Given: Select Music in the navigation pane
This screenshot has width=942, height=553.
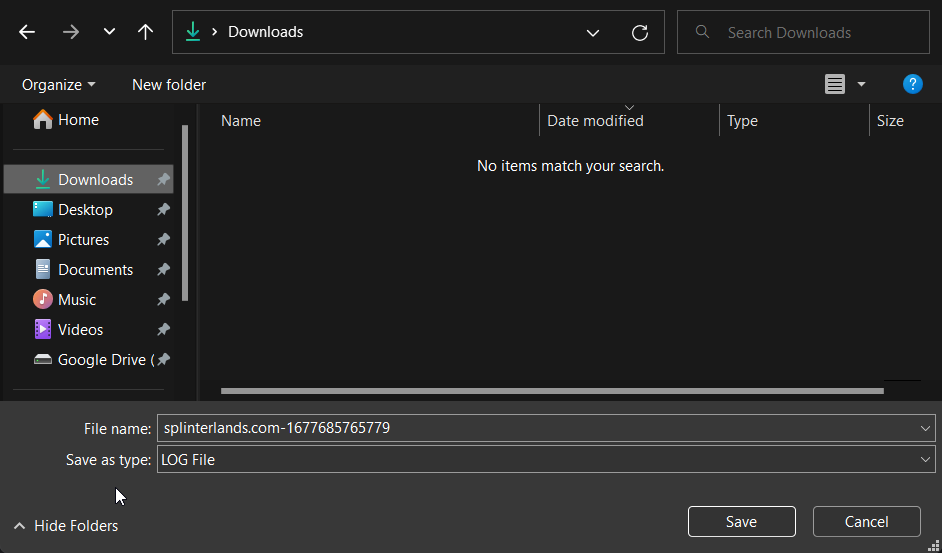Looking at the screenshot, I should [x=88, y=299].
